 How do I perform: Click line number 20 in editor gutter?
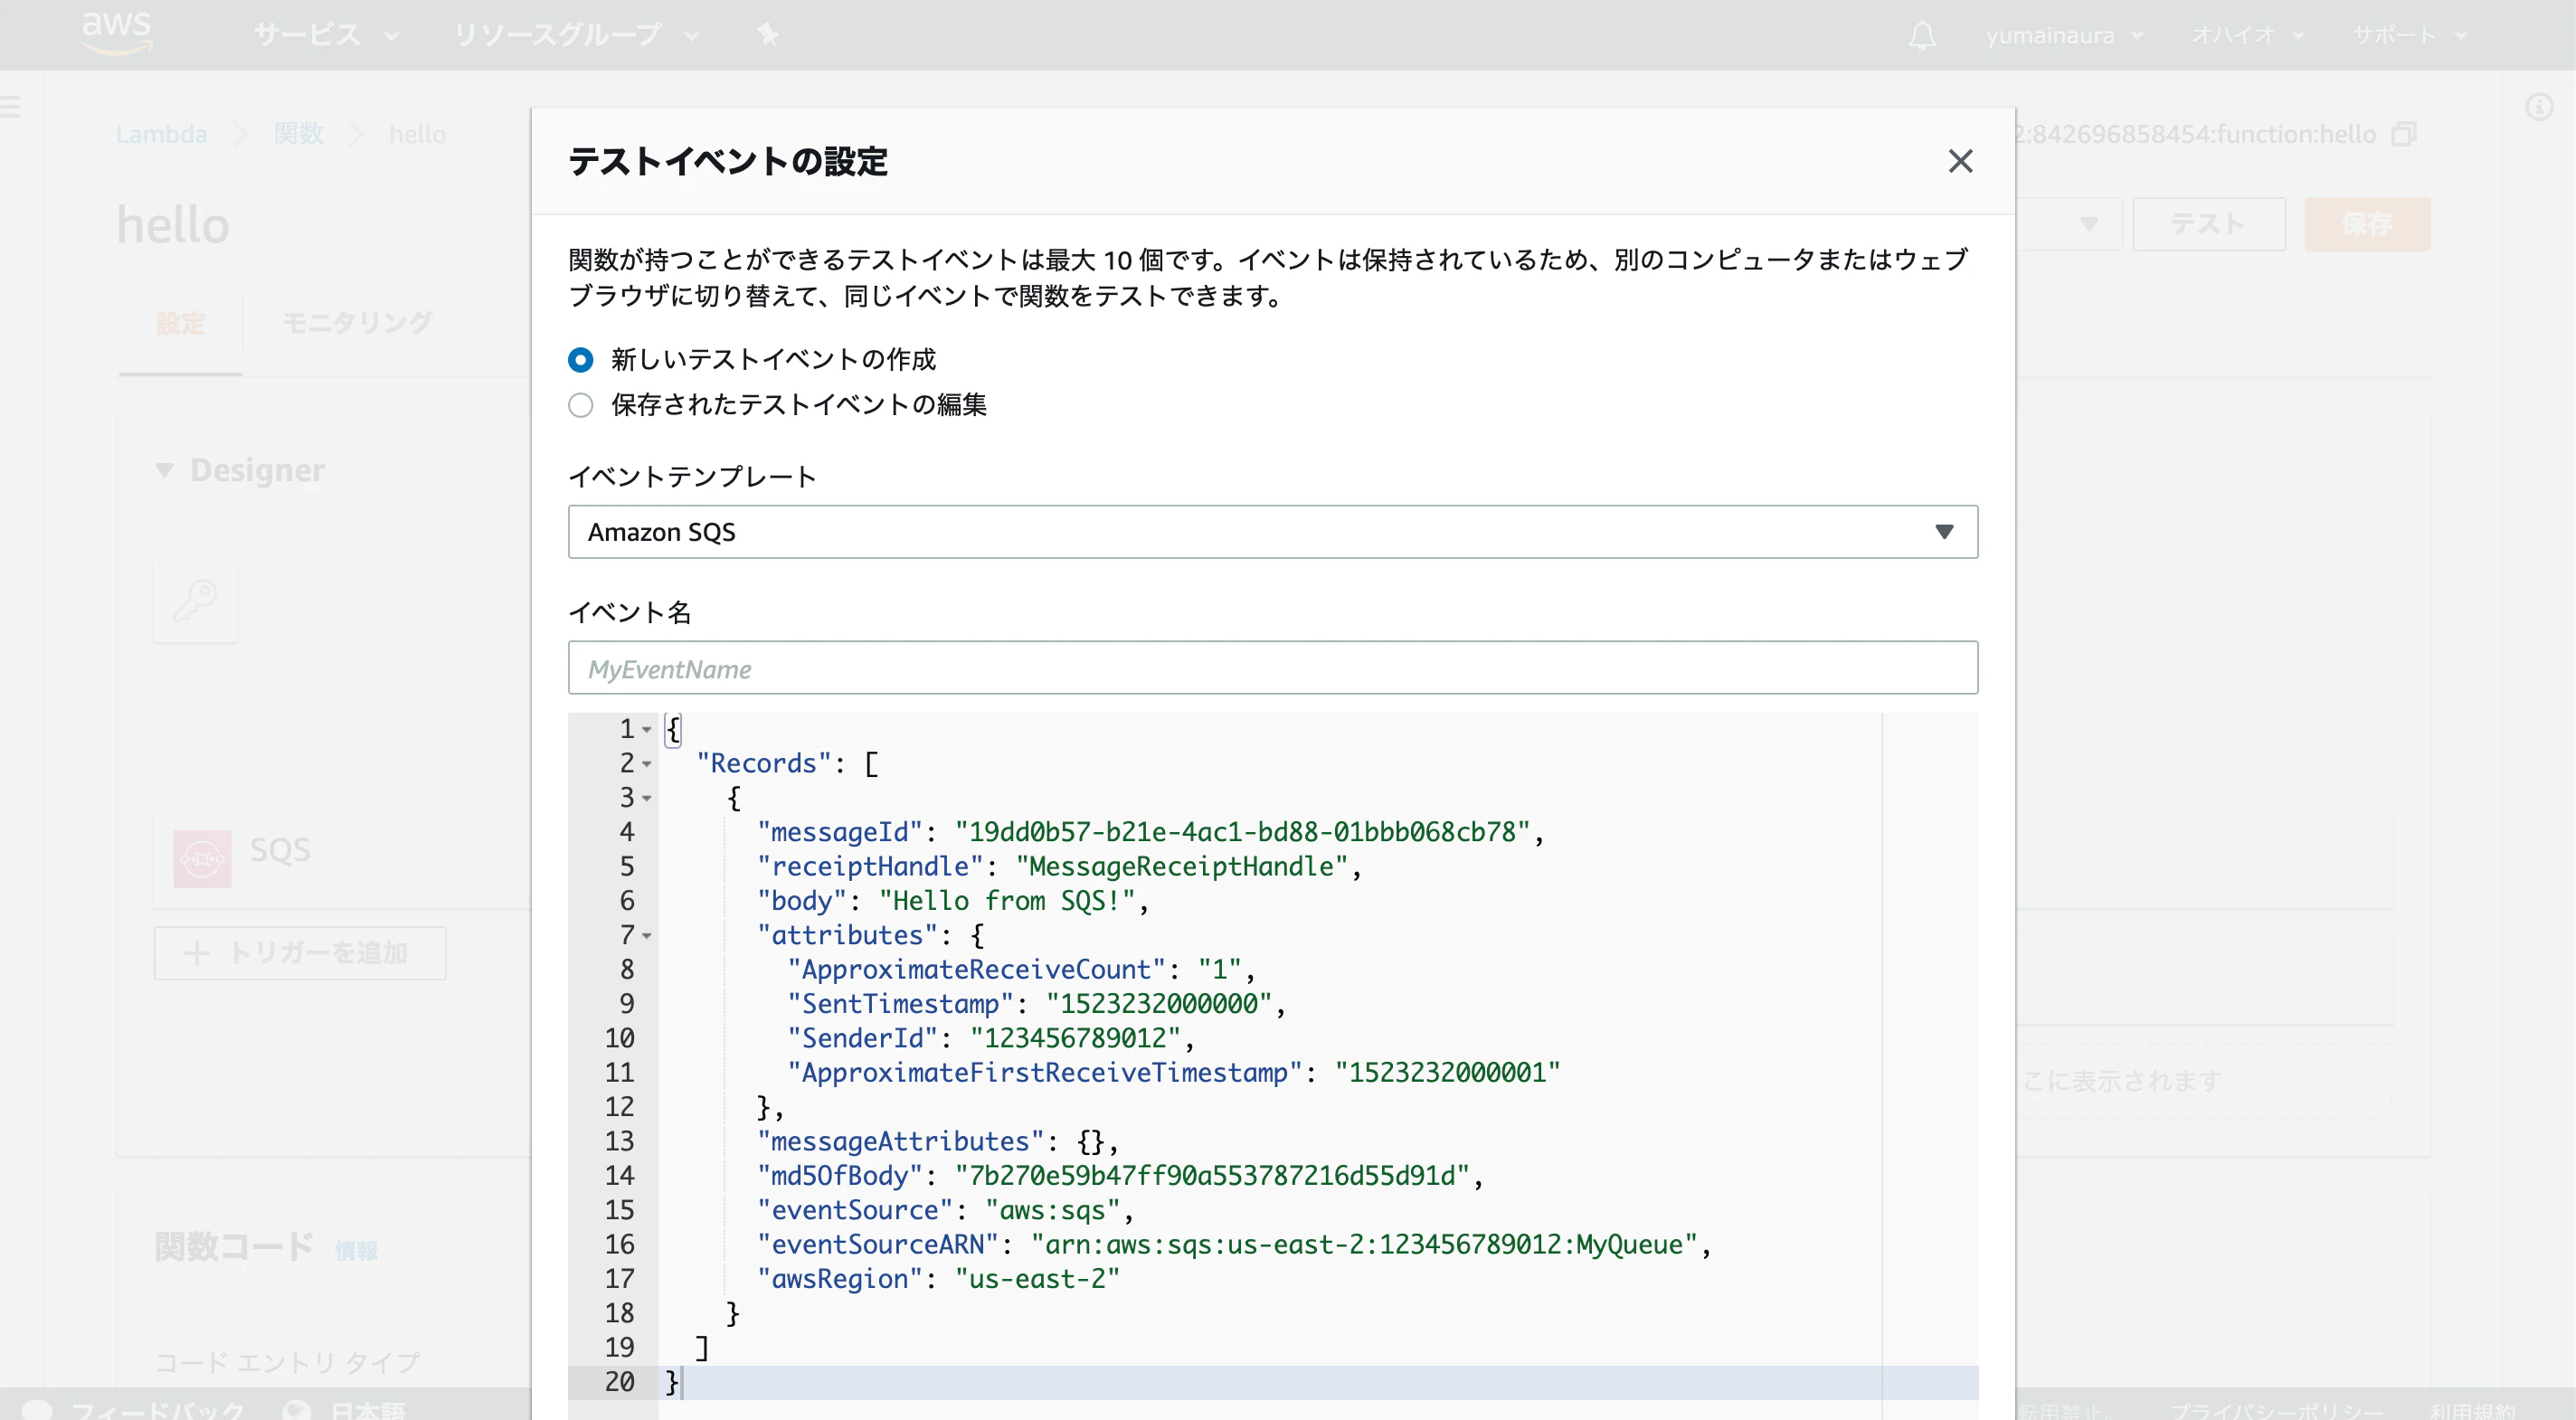click(619, 1382)
